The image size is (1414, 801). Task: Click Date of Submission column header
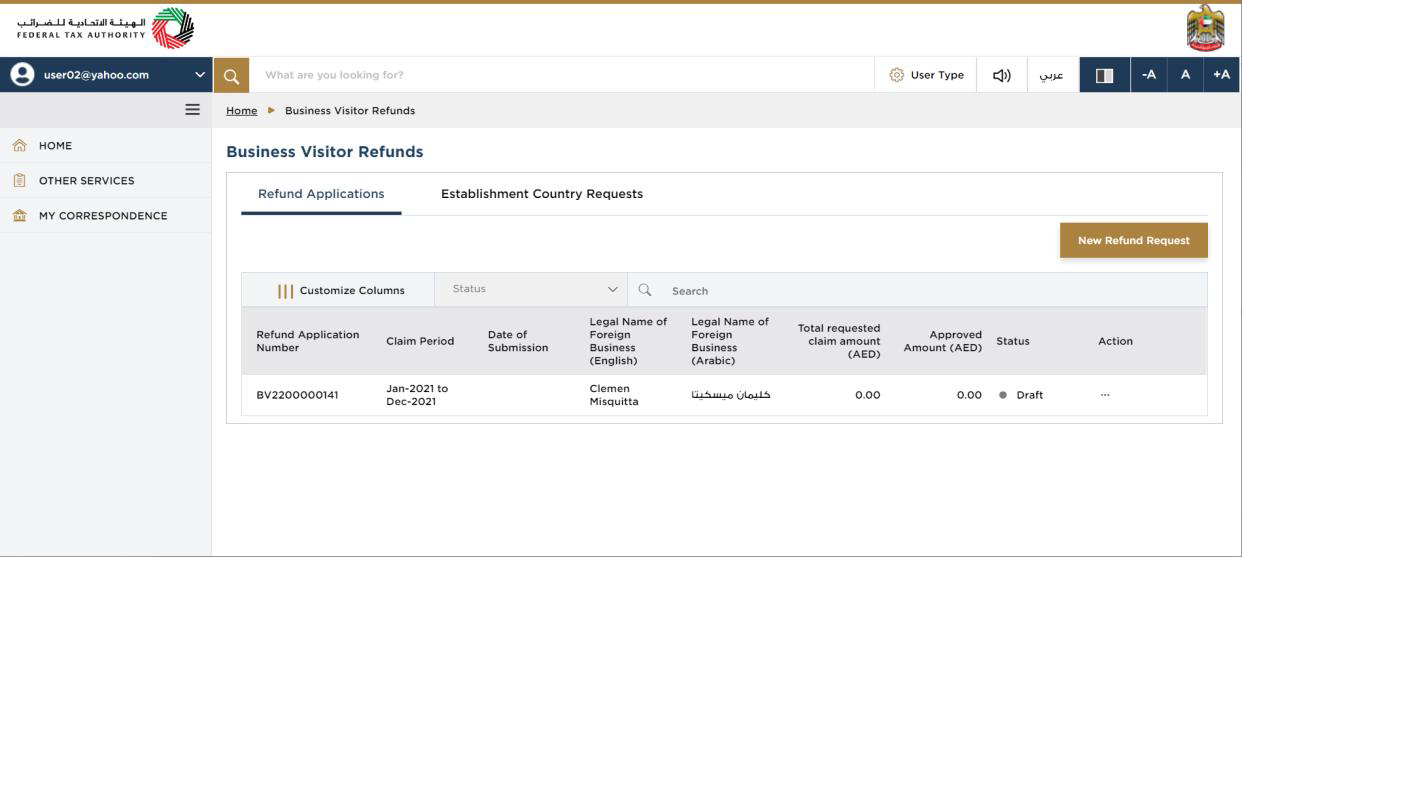coord(518,341)
